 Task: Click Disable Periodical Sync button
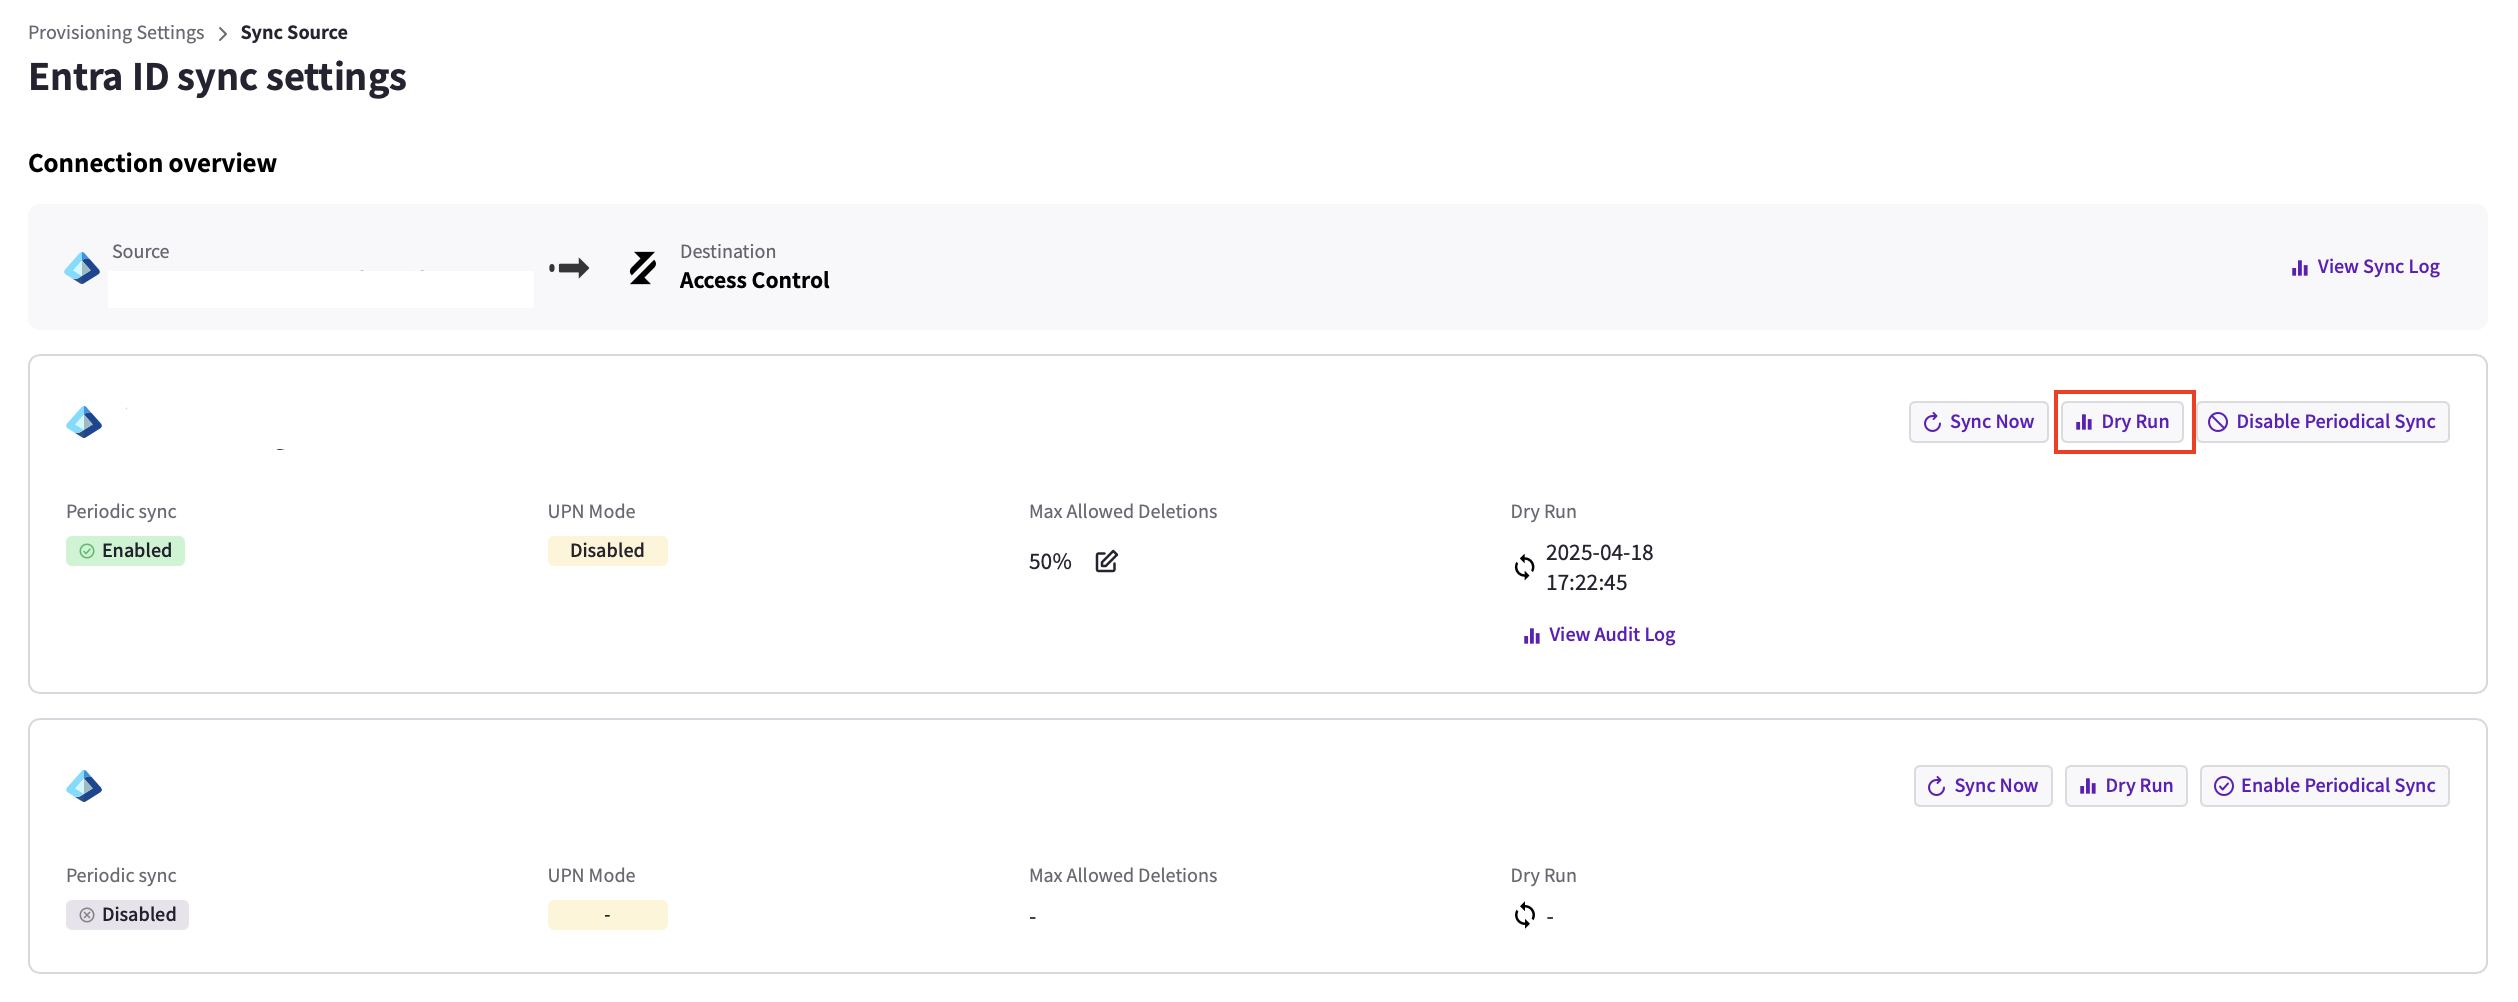(x=2322, y=422)
